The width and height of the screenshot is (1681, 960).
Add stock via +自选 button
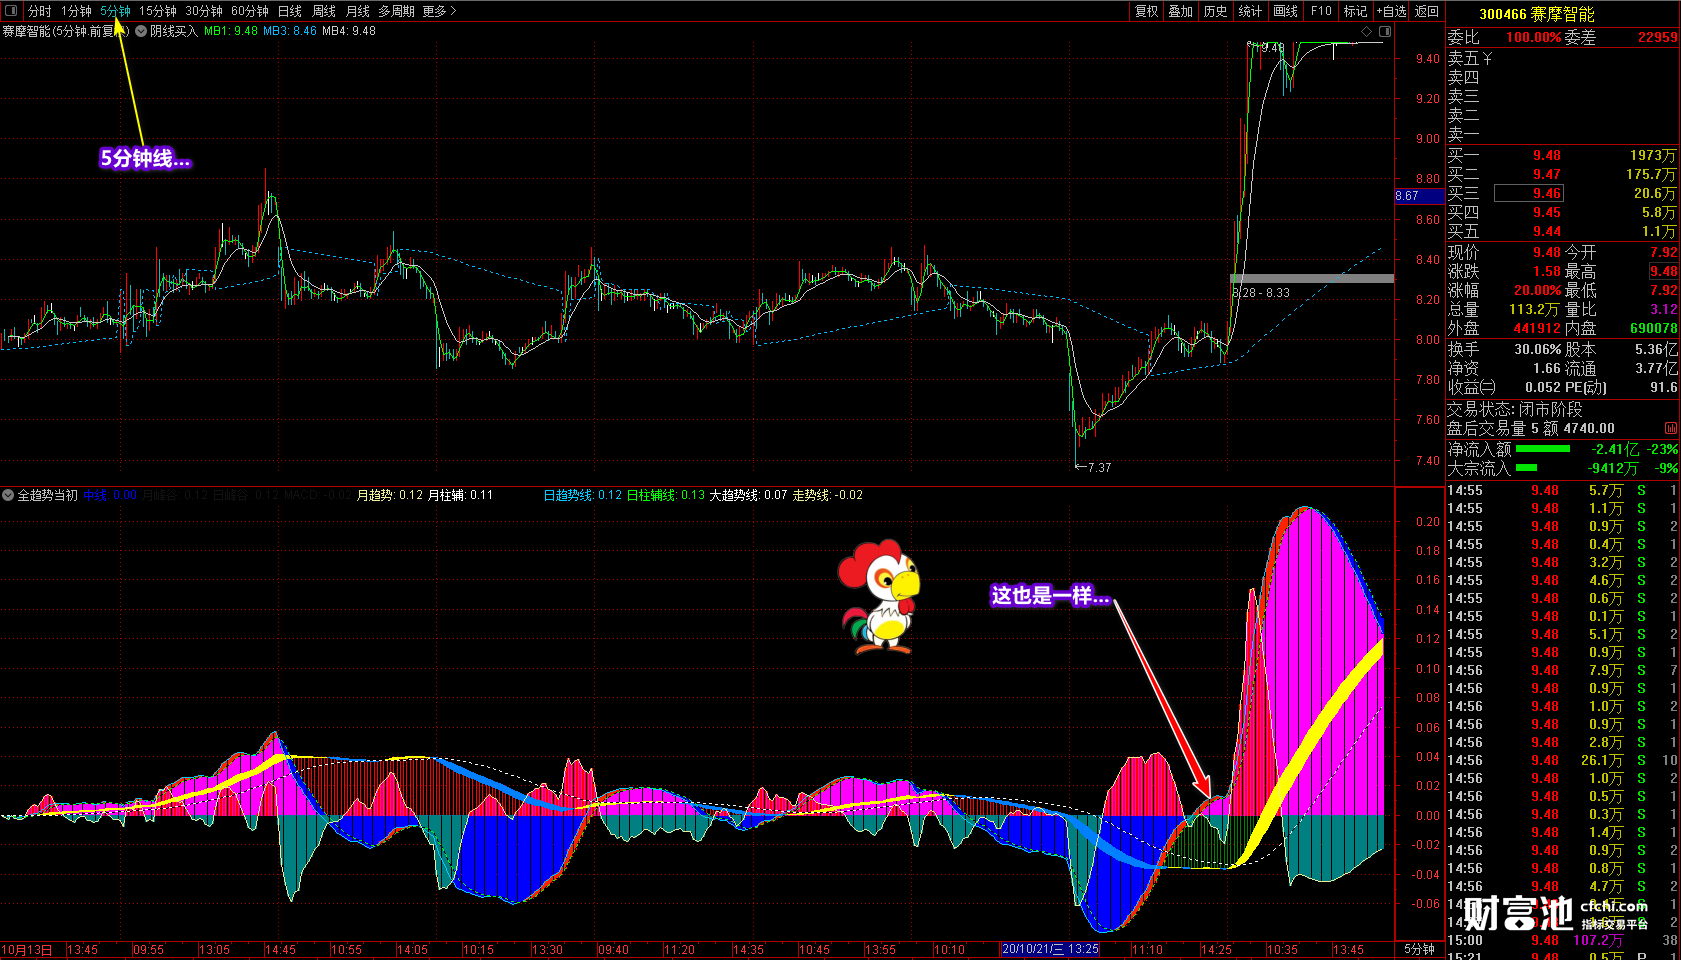[1391, 11]
